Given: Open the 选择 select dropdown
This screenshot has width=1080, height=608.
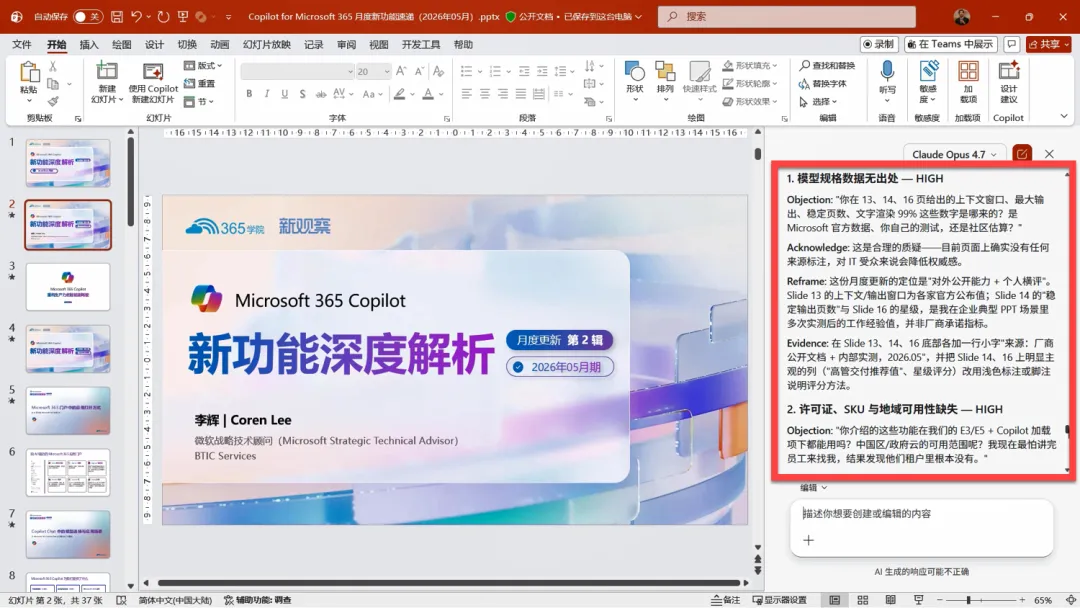Looking at the screenshot, I should click(818, 101).
